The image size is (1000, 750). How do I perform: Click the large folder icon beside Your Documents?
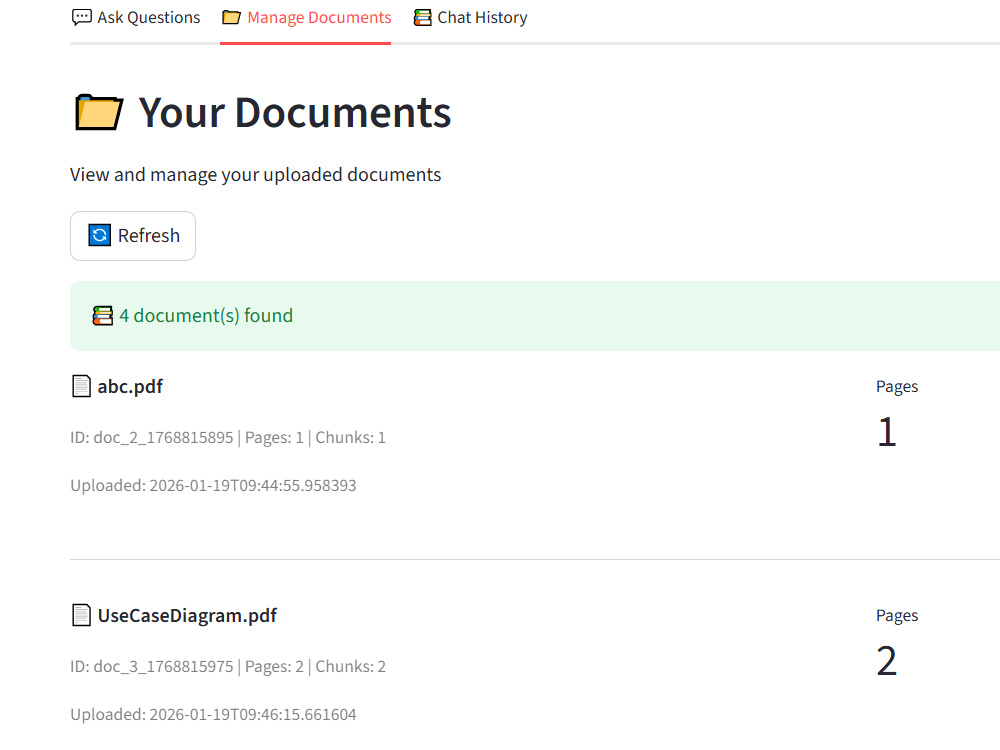pos(99,112)
